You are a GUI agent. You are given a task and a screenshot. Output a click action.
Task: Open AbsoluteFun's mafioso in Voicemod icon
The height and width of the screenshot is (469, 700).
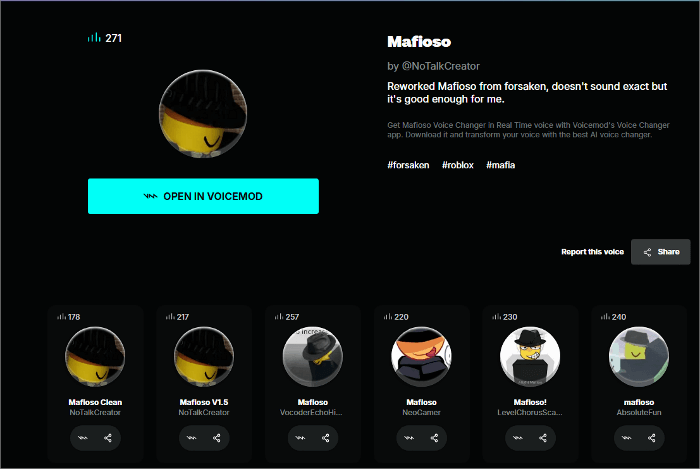[x=626, y=438]
